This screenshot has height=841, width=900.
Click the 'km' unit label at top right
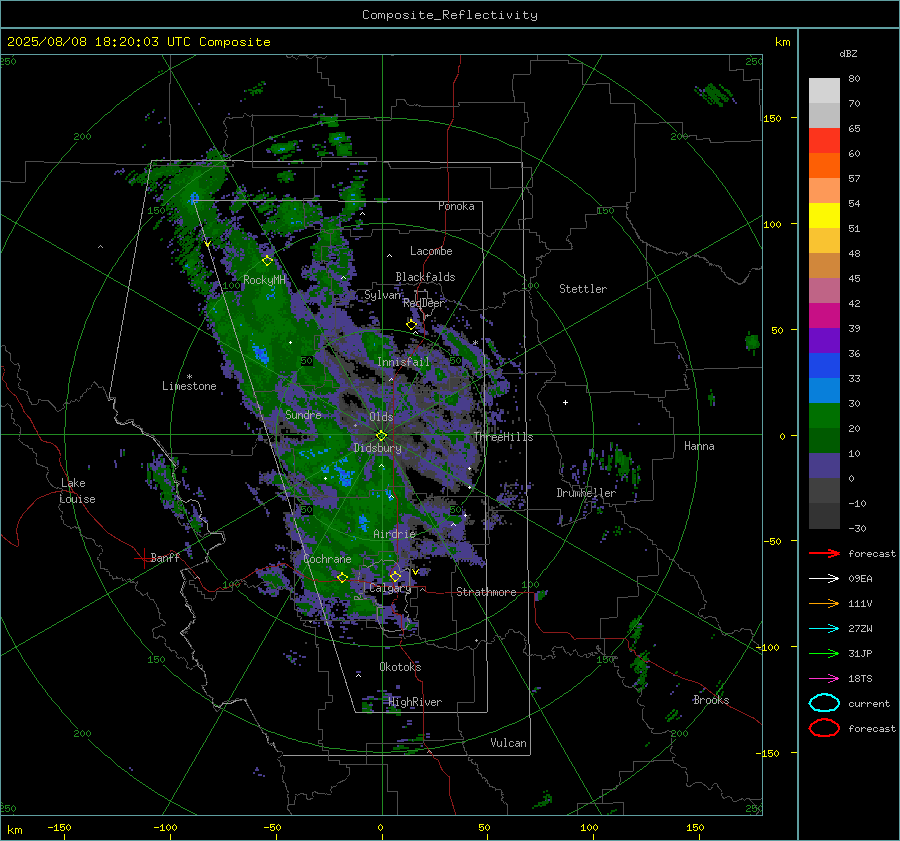point(782,42)
